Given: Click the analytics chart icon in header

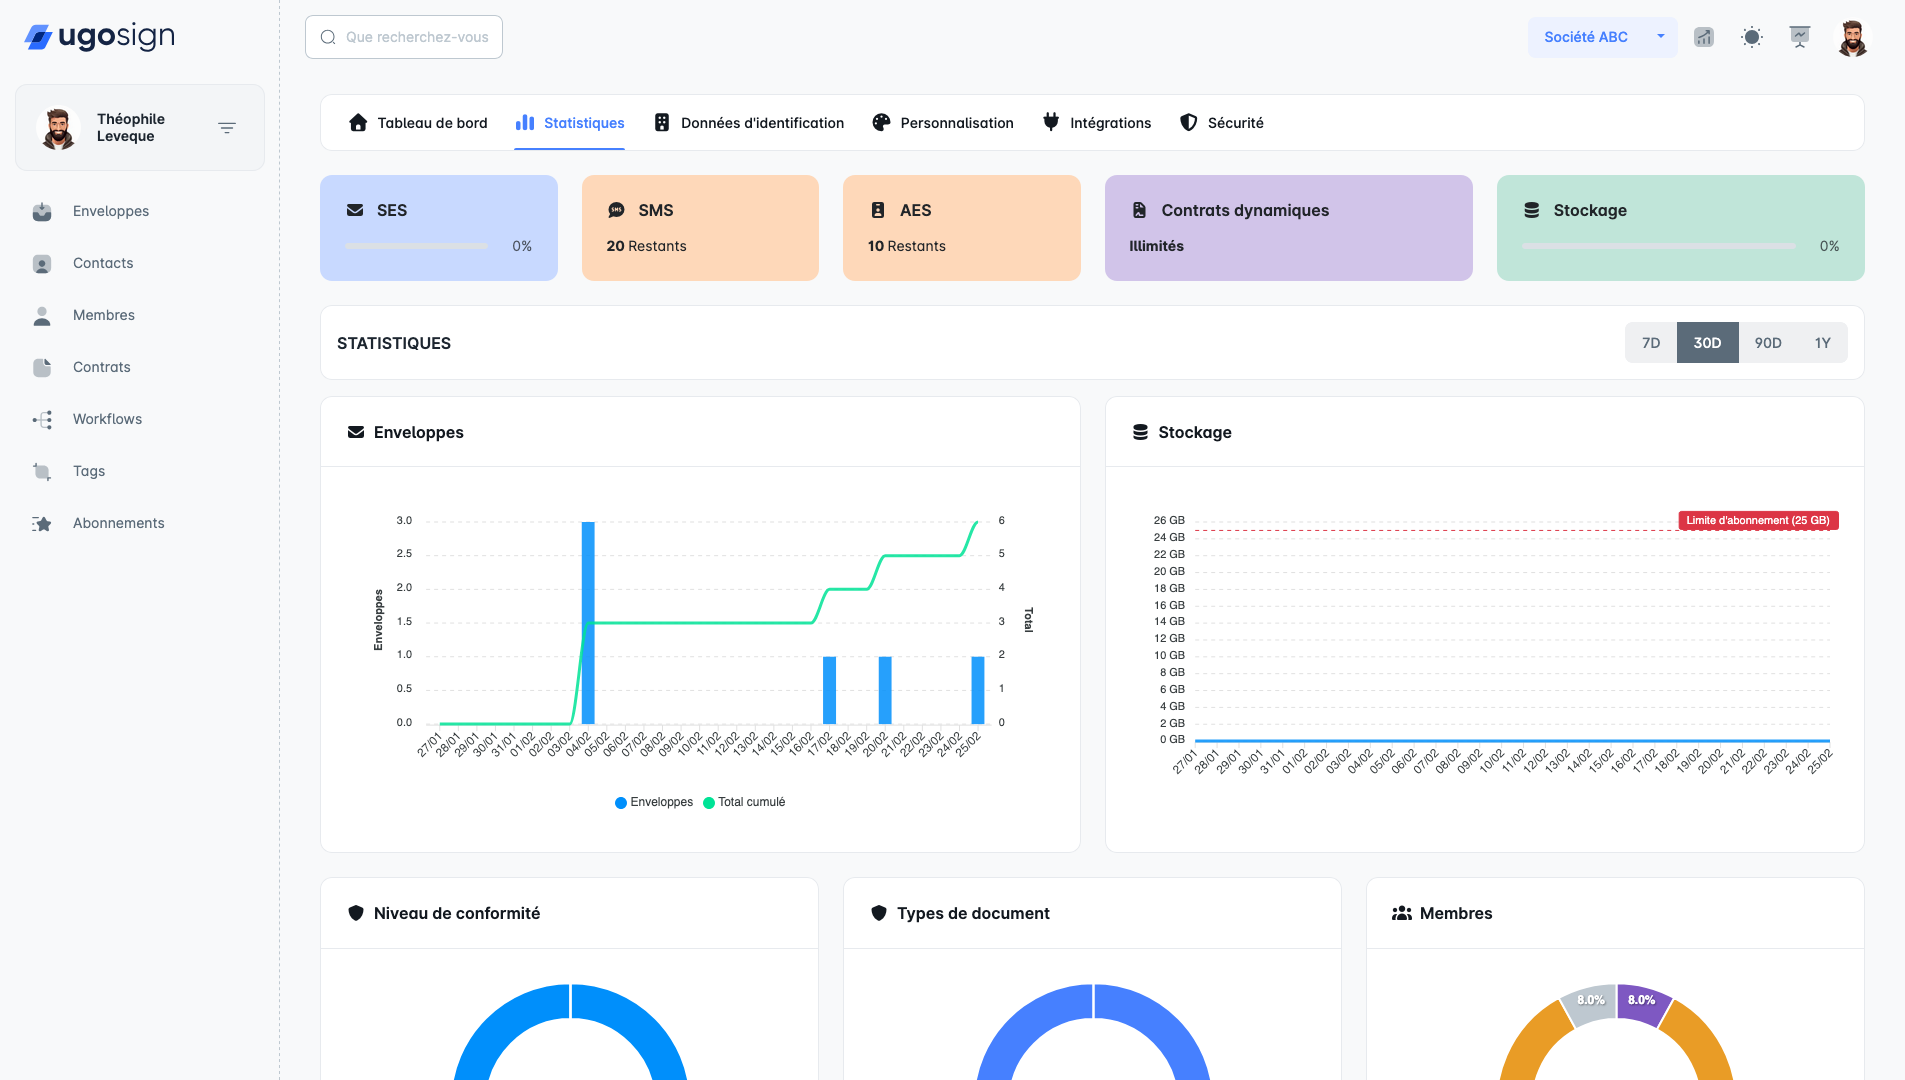Looking at the screenshot, I should point(1704,37).
